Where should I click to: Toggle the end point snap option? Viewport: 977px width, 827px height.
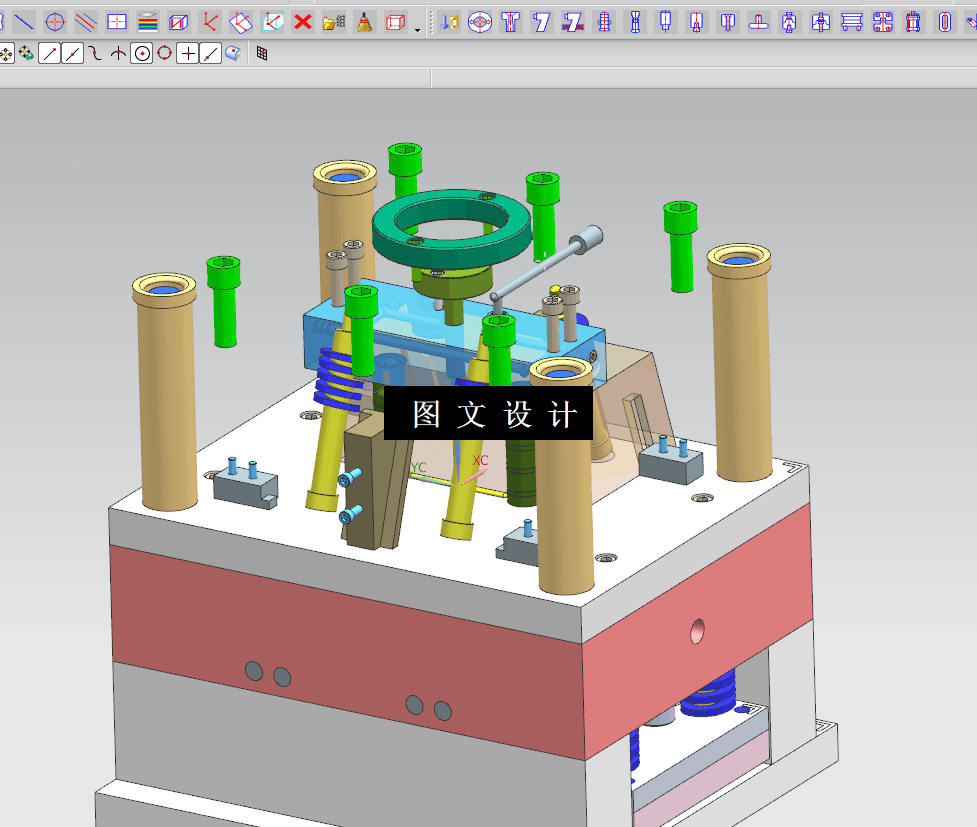50,54
